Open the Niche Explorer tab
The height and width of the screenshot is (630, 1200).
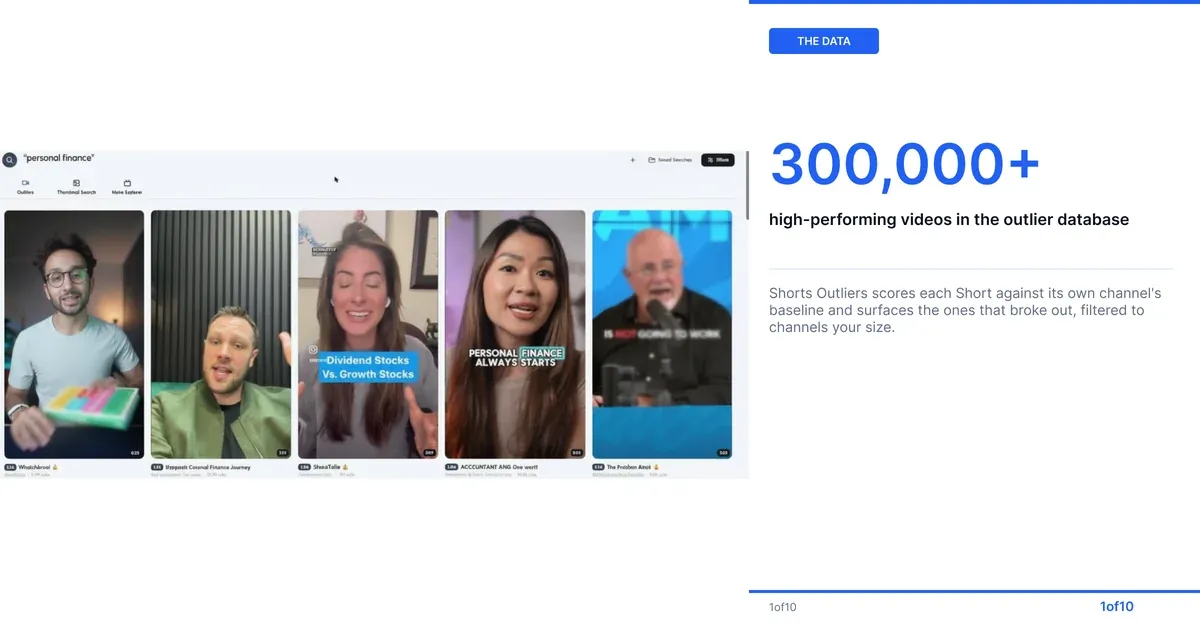tap(127, 187)
